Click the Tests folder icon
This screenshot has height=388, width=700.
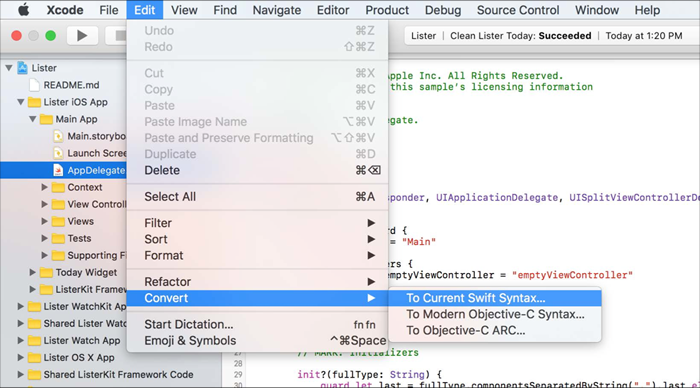tap(58, 238)
